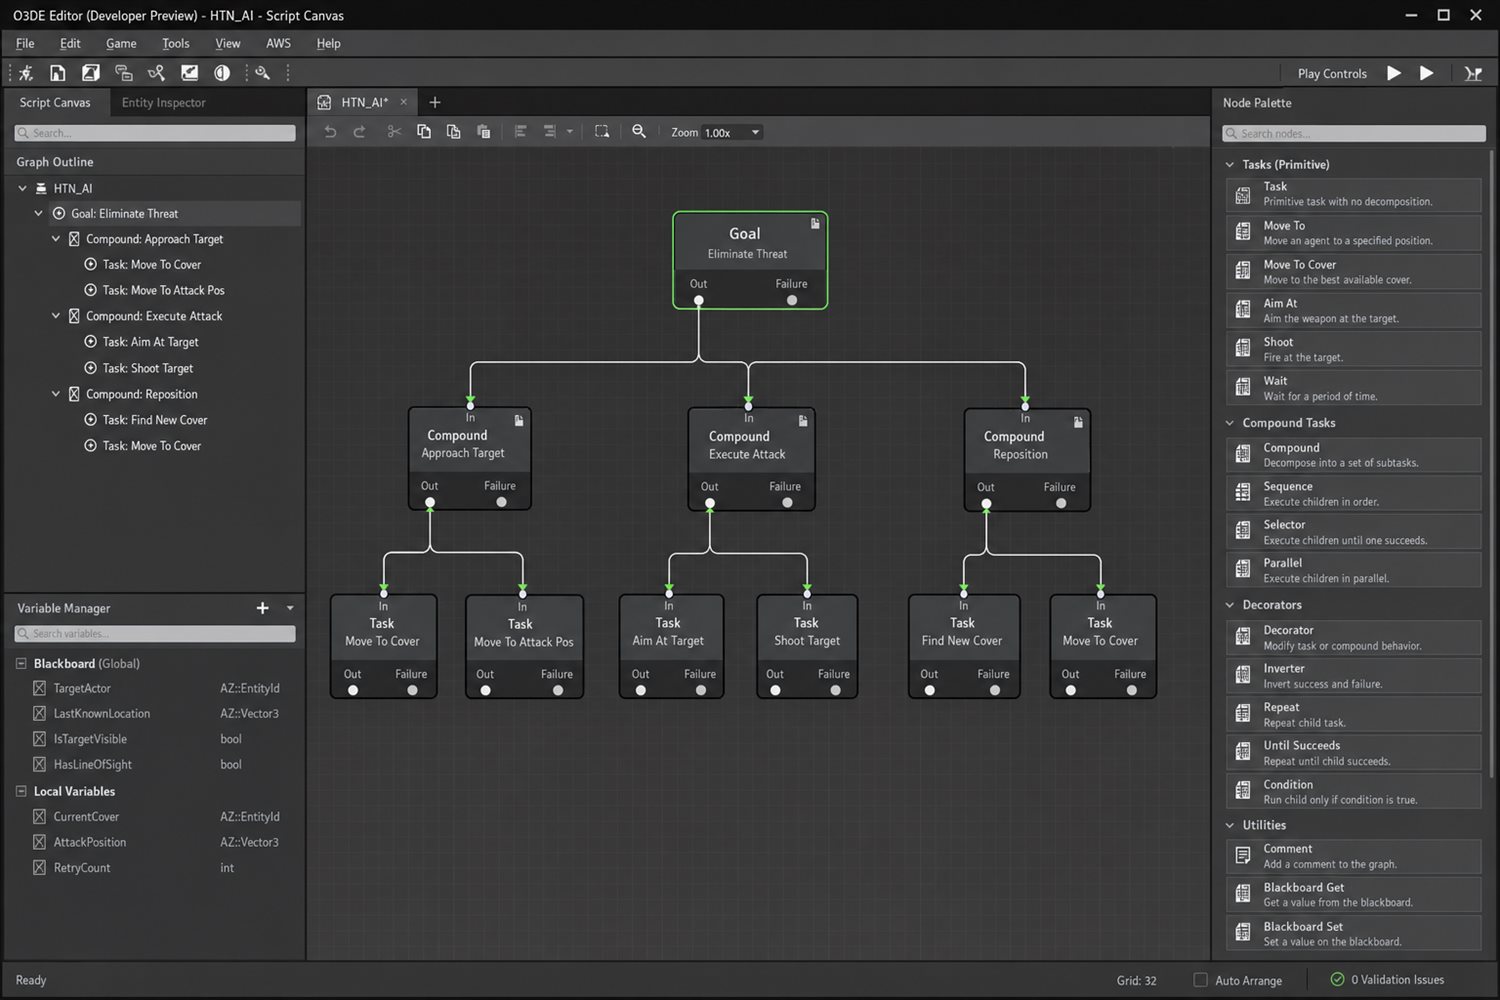Click the Selector node icon in palette
Screen dimensions: 1500x1000
[x=1243, y=531]
